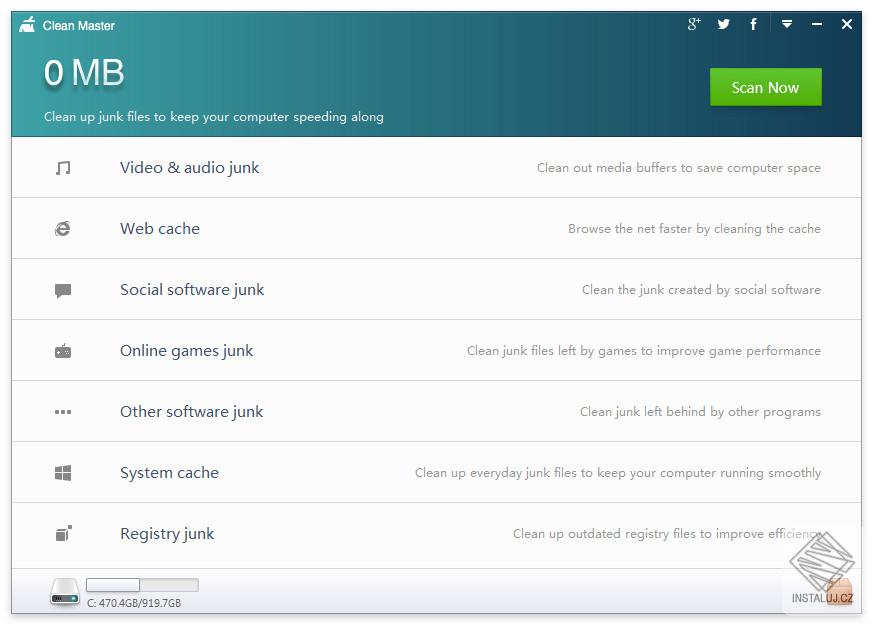Click the Clean Master broom logo icon

27,25
